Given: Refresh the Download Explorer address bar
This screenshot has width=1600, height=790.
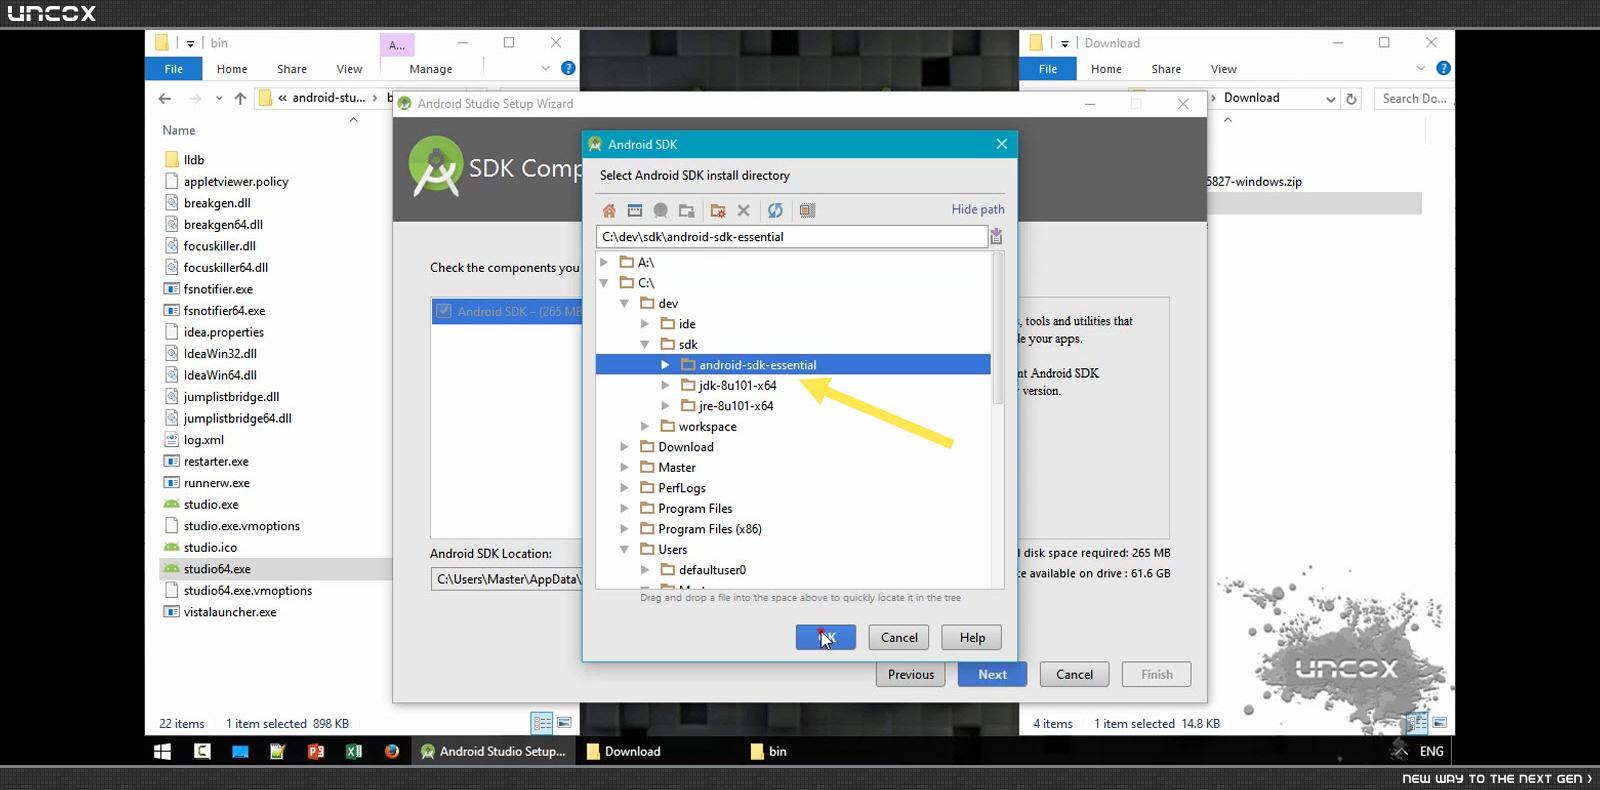Looking at the screenshot, I should (x=1352, y=98).
